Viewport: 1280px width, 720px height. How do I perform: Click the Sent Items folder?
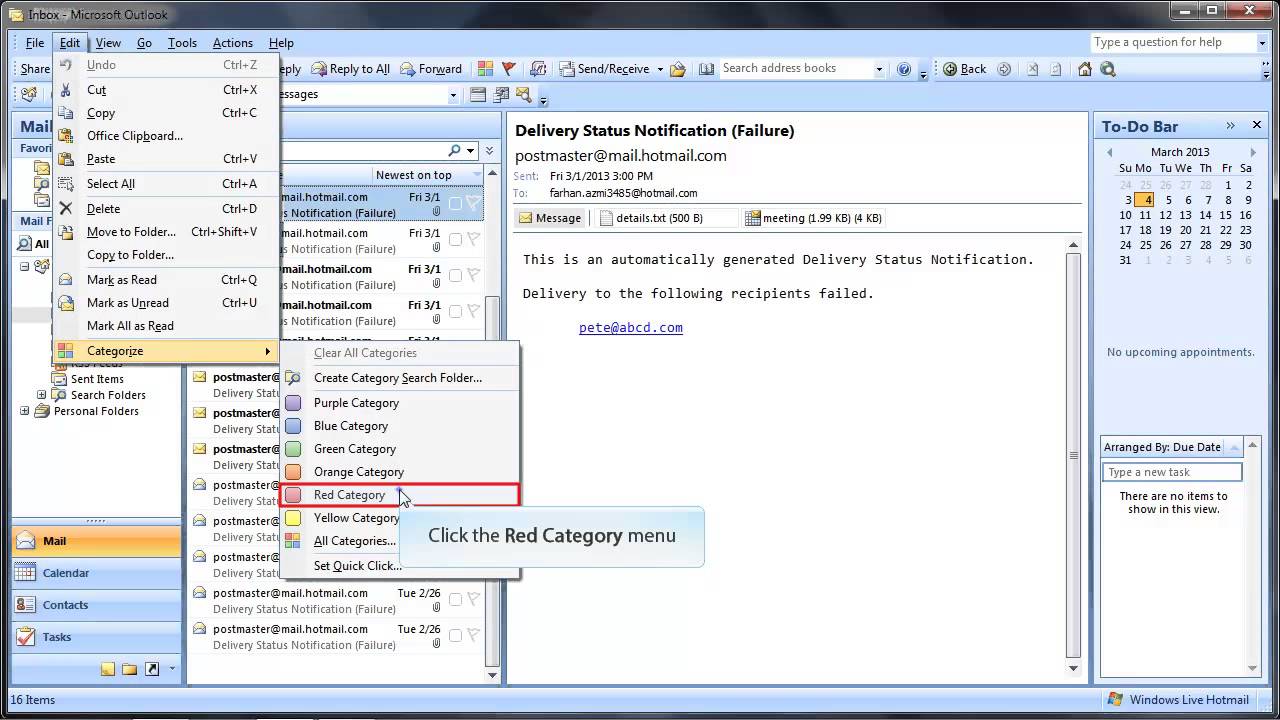tap(97, 379)
